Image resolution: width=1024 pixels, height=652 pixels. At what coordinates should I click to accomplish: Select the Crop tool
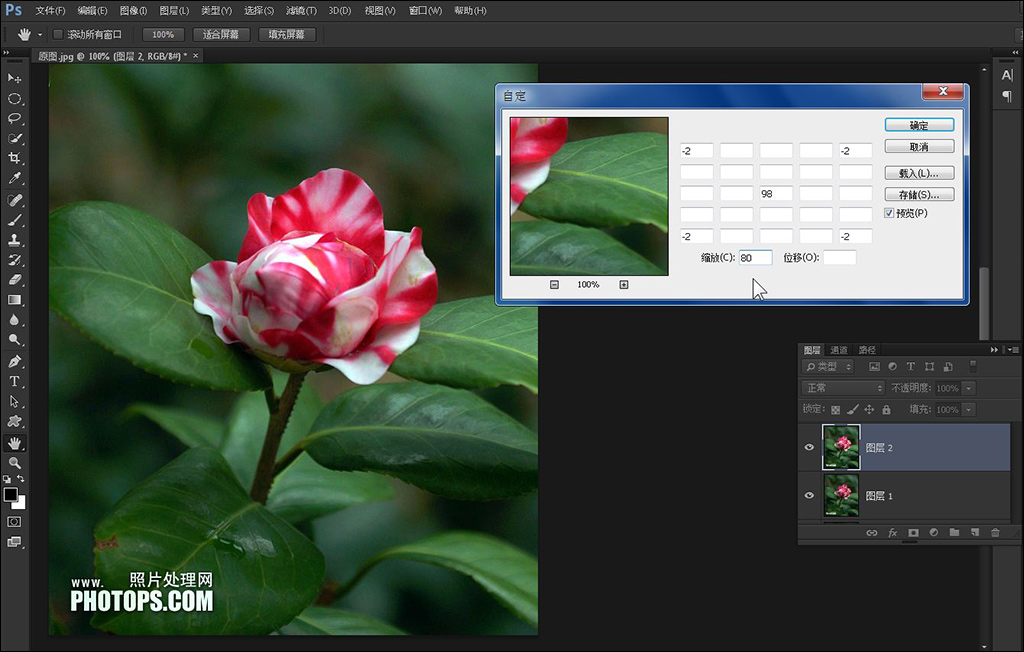tap(14, 158)
